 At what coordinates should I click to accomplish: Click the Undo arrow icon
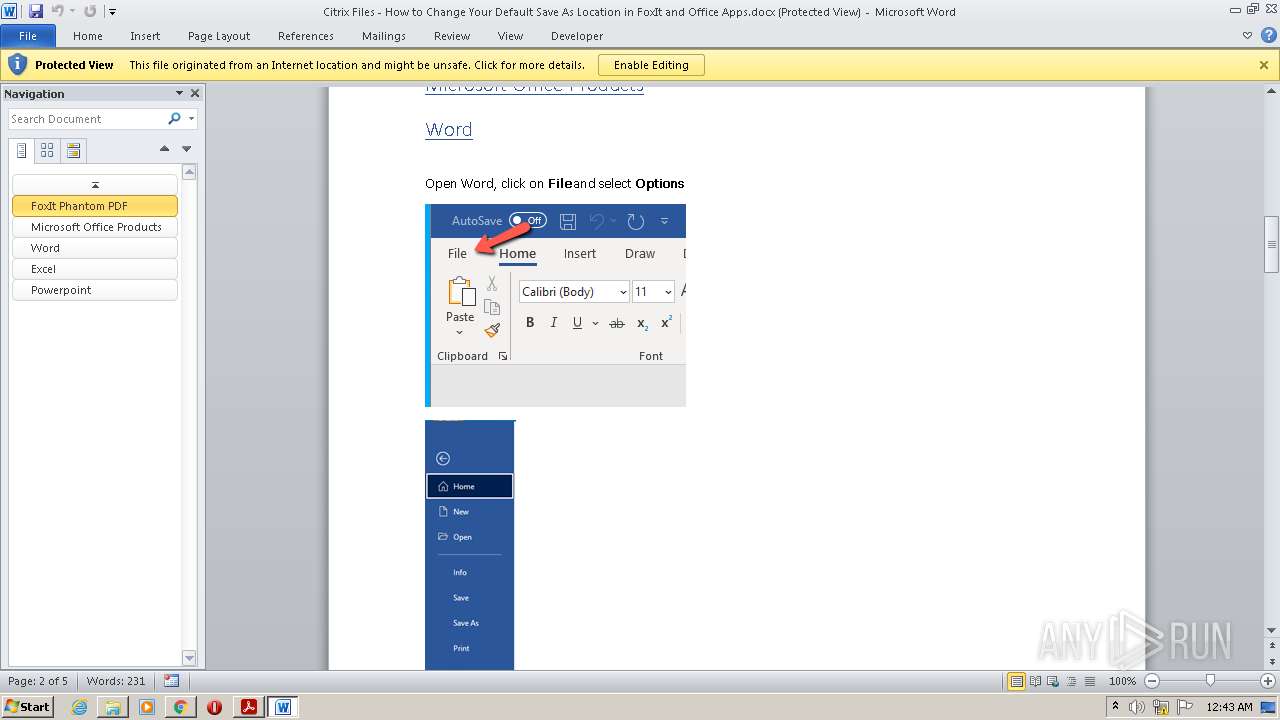pos(57,11)
